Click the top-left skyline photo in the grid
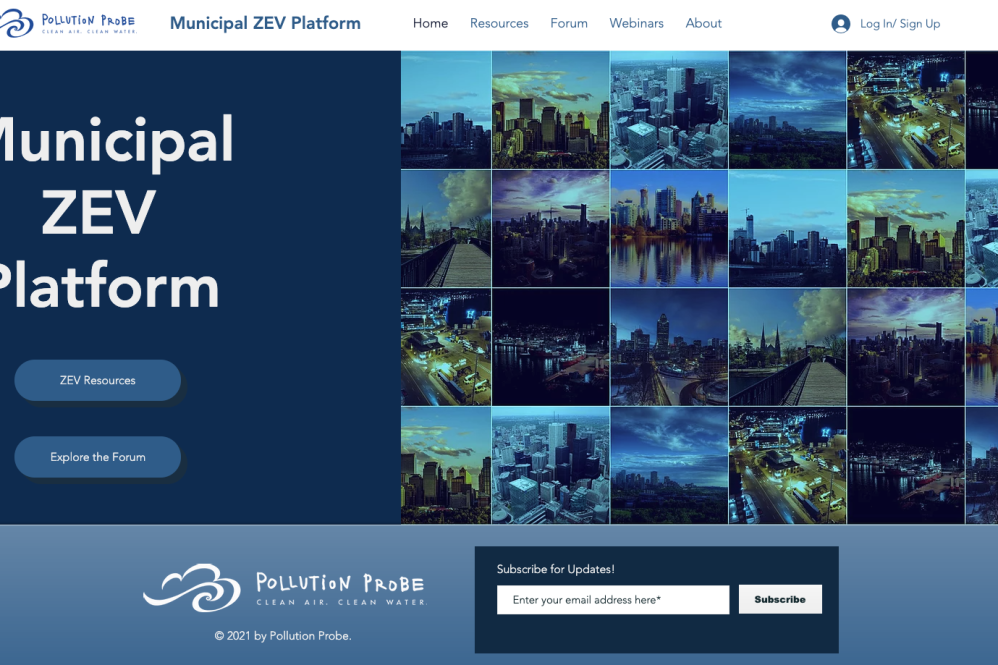This screenshot has height=665, width=998. pyautogui.click(x=446, y=110)
